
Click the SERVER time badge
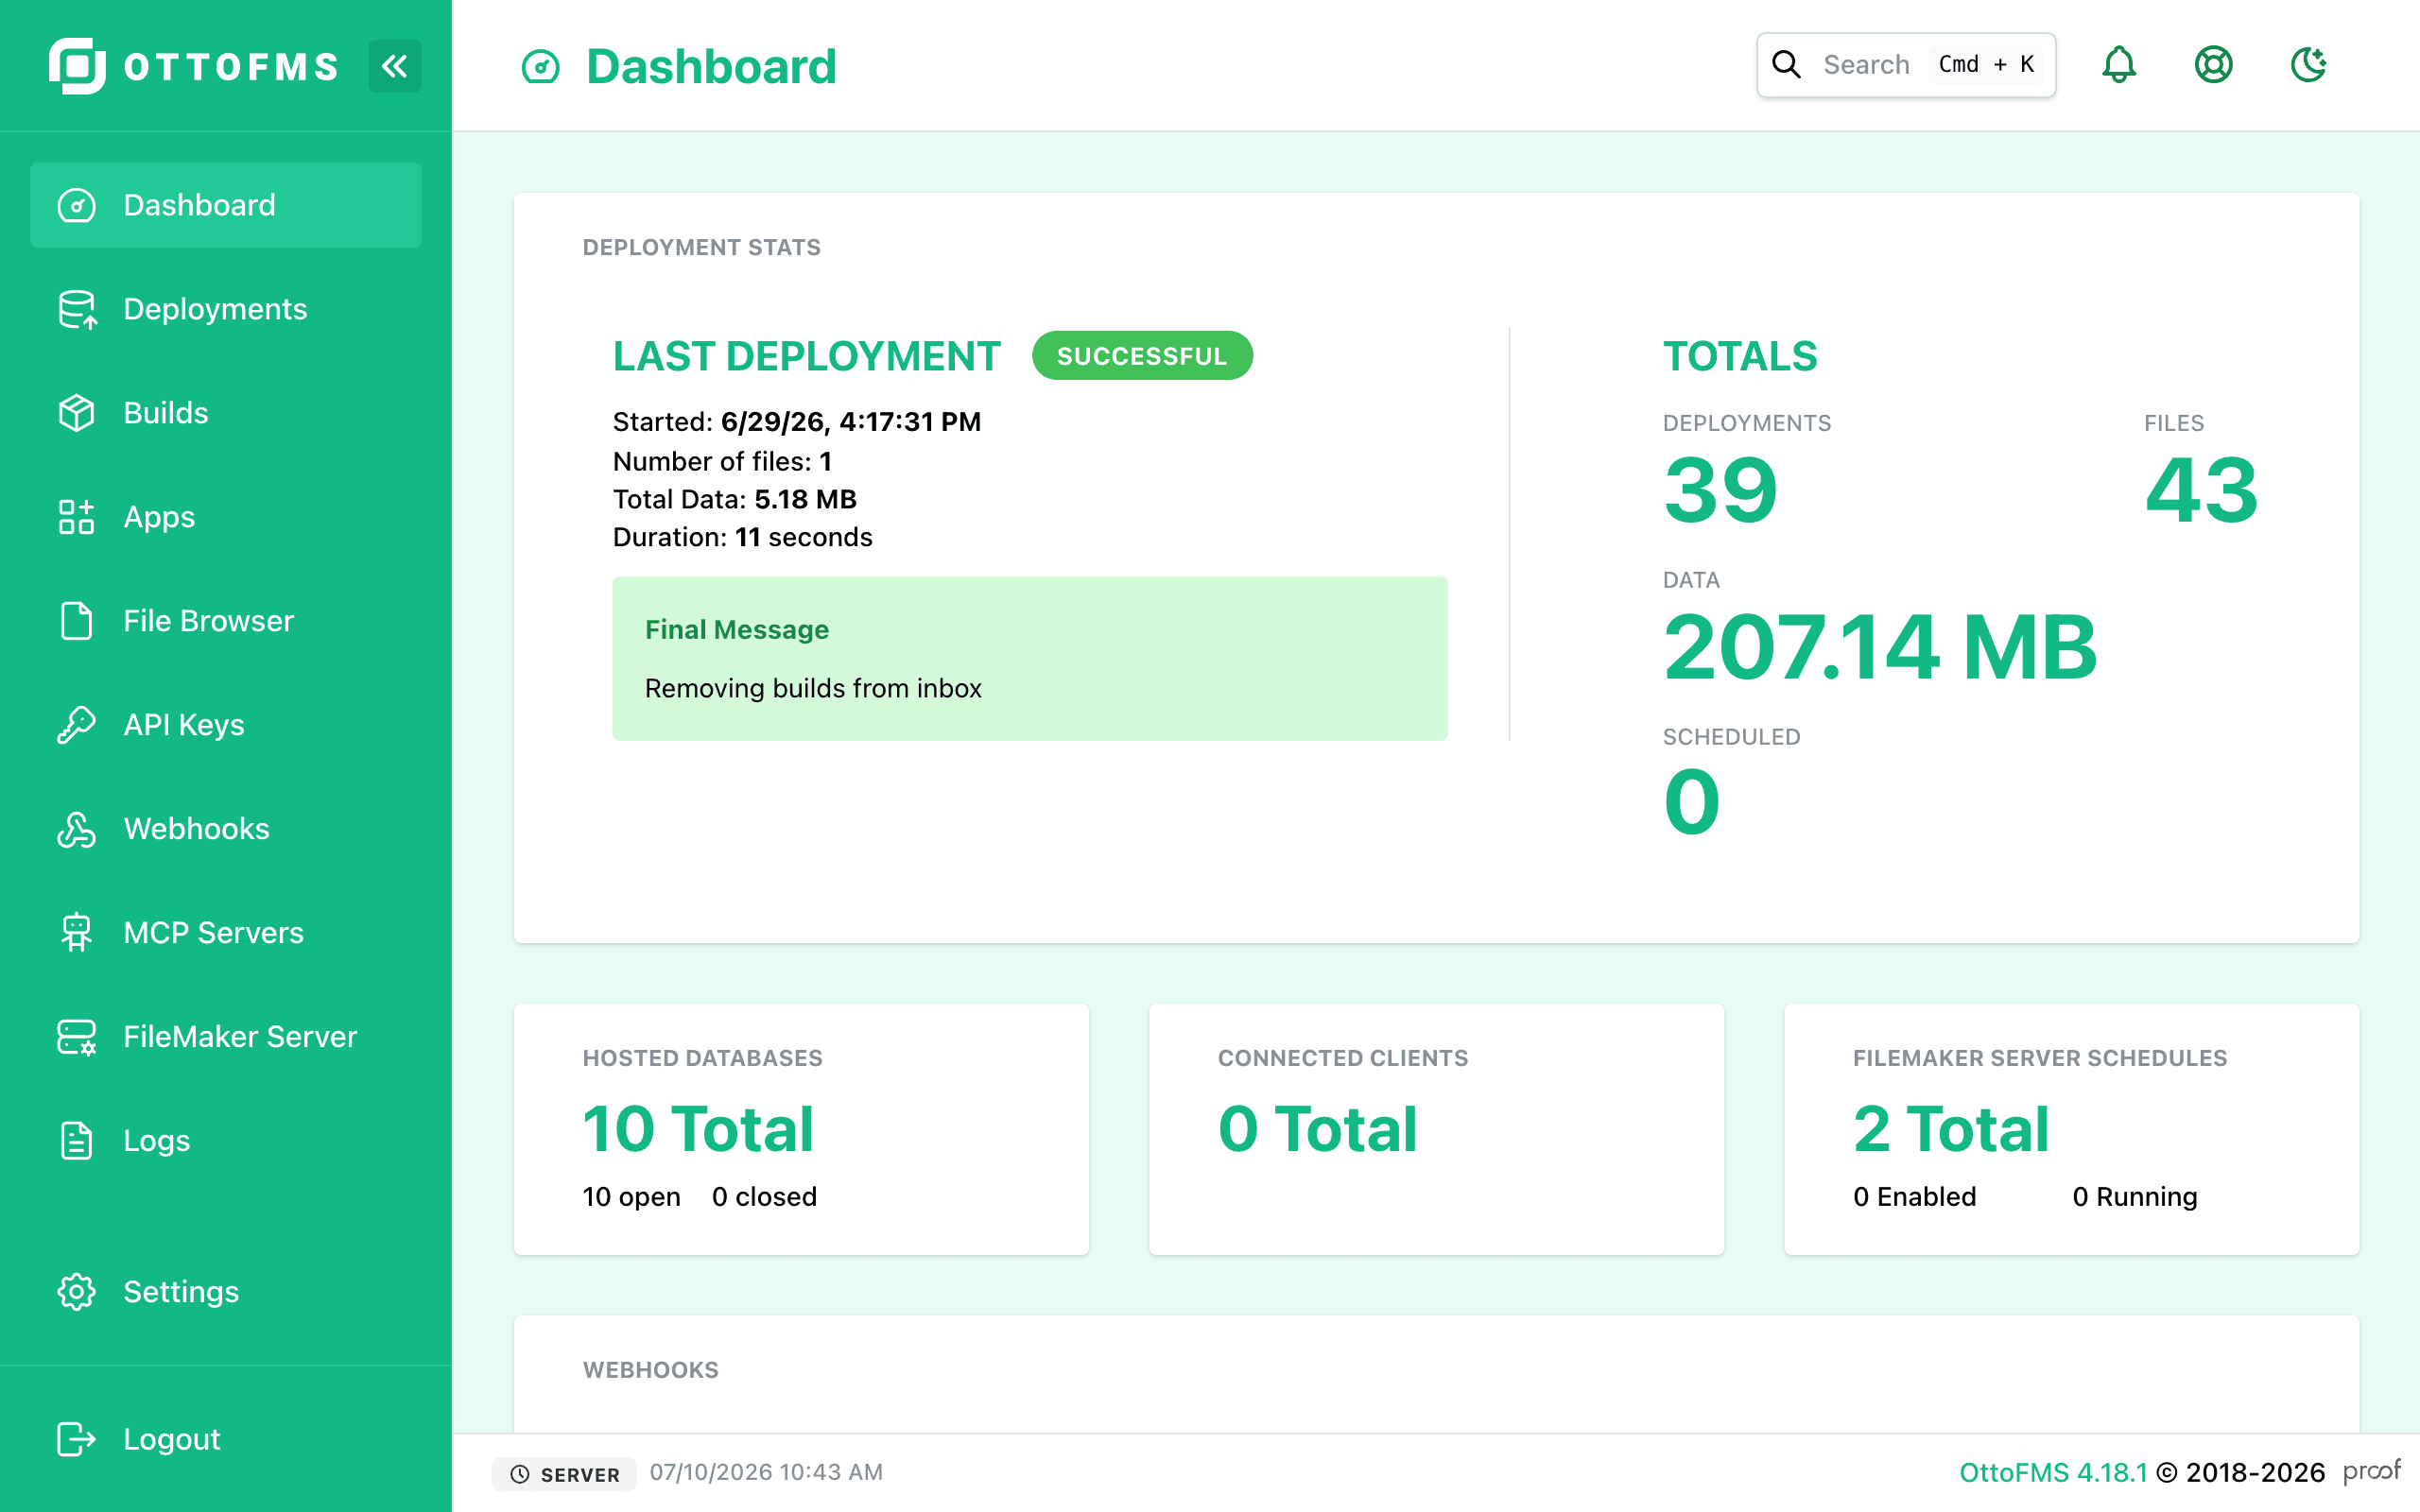[564, 1474]
